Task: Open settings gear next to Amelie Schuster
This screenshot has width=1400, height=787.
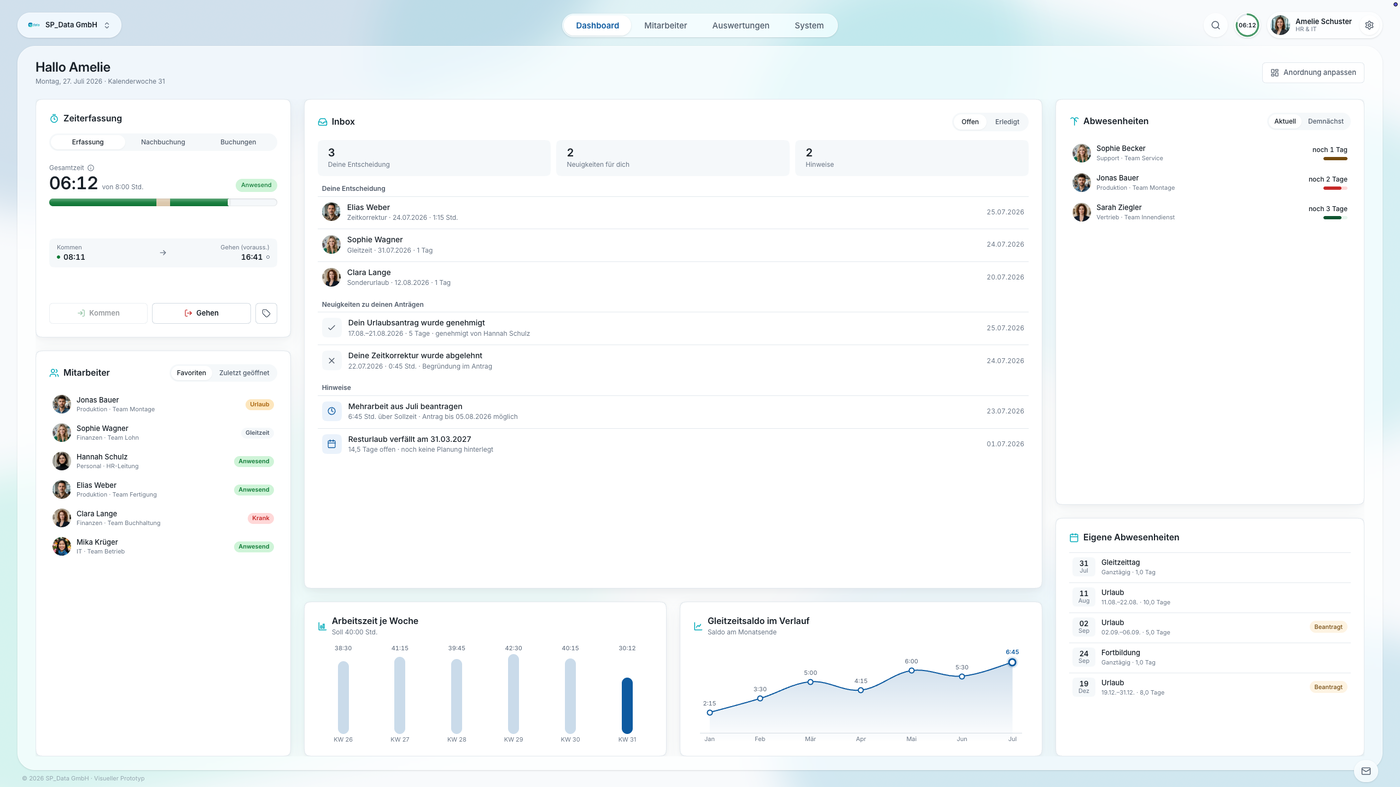Action: (x=1369, y=25)
